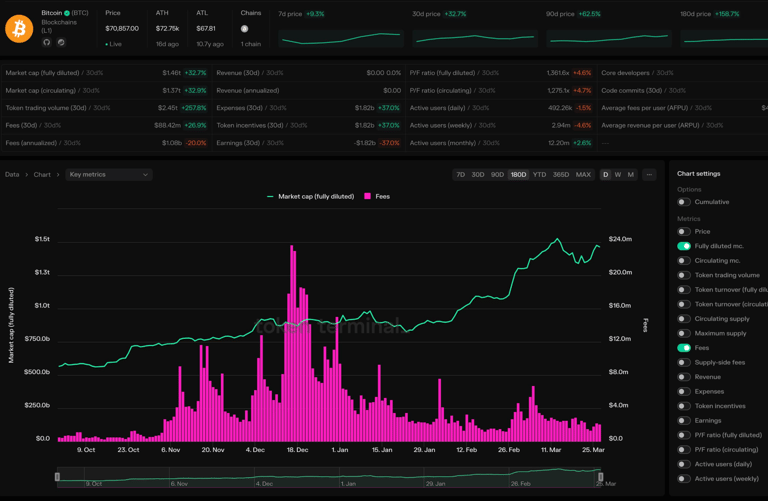Enable the Supply-side fees toggle
This screenshot has height=501, width=768.
tap(684, 362)
